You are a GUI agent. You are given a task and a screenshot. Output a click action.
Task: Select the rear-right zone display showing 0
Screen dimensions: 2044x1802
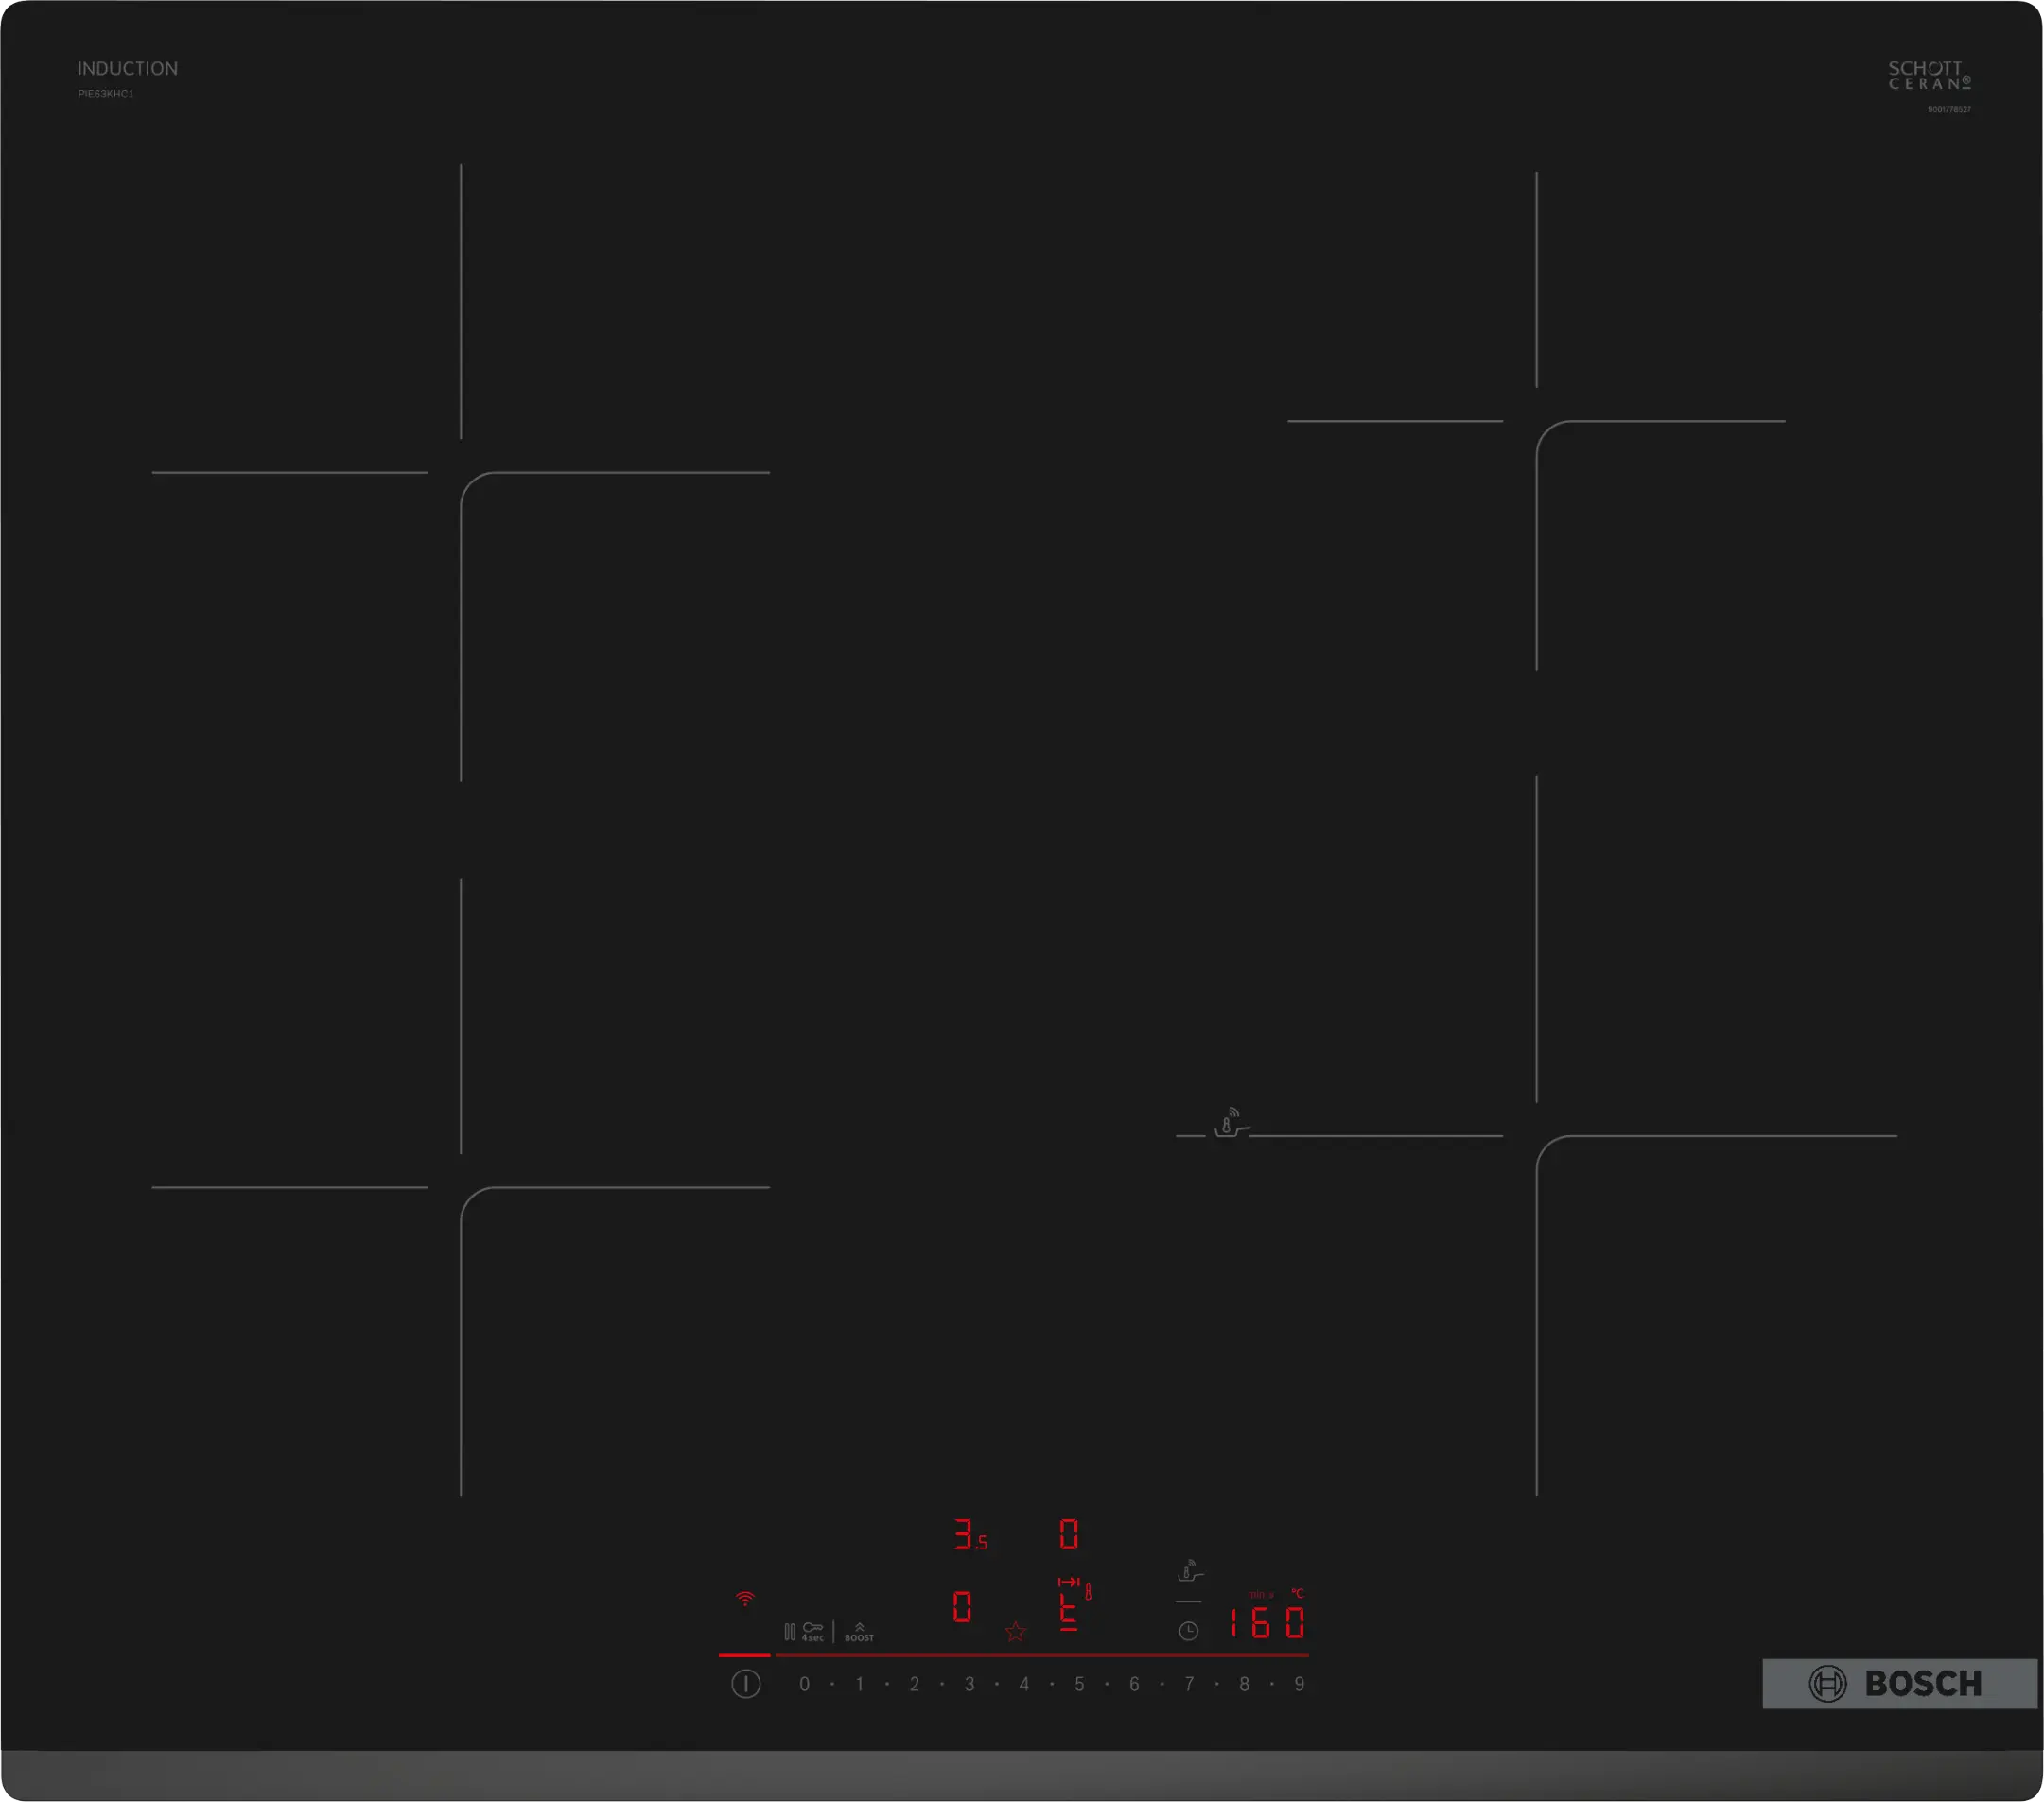click(x=1069, y=1534)
